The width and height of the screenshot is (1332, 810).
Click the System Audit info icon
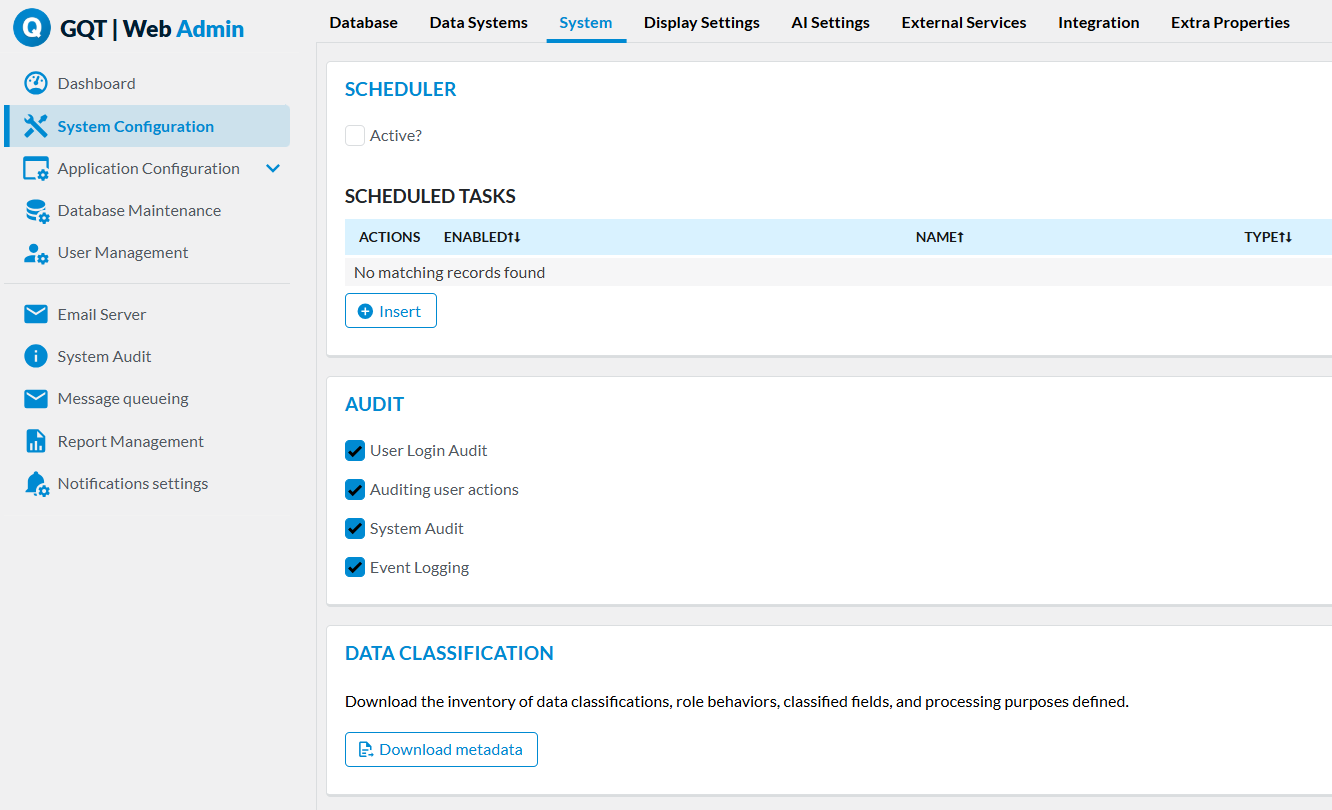tap(36, 356)
